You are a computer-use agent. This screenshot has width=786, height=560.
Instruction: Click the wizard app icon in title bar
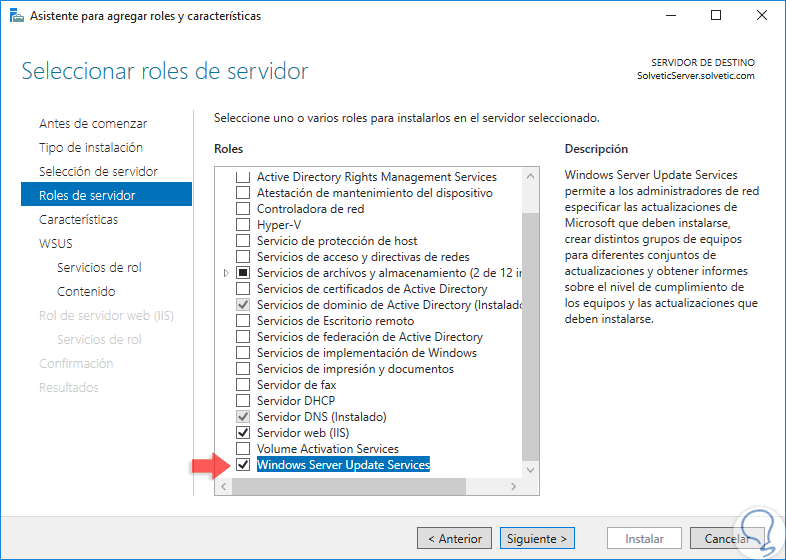(x=17, y=16)
